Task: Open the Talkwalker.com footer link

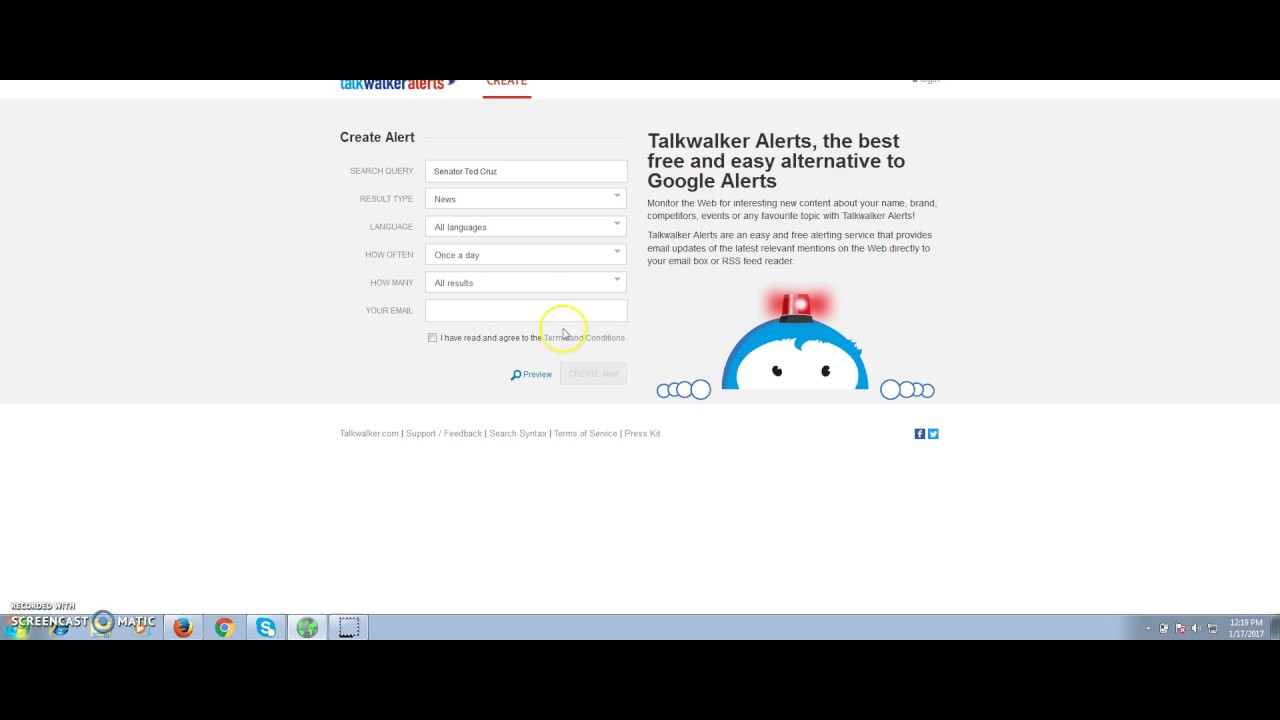Action: 369,434
